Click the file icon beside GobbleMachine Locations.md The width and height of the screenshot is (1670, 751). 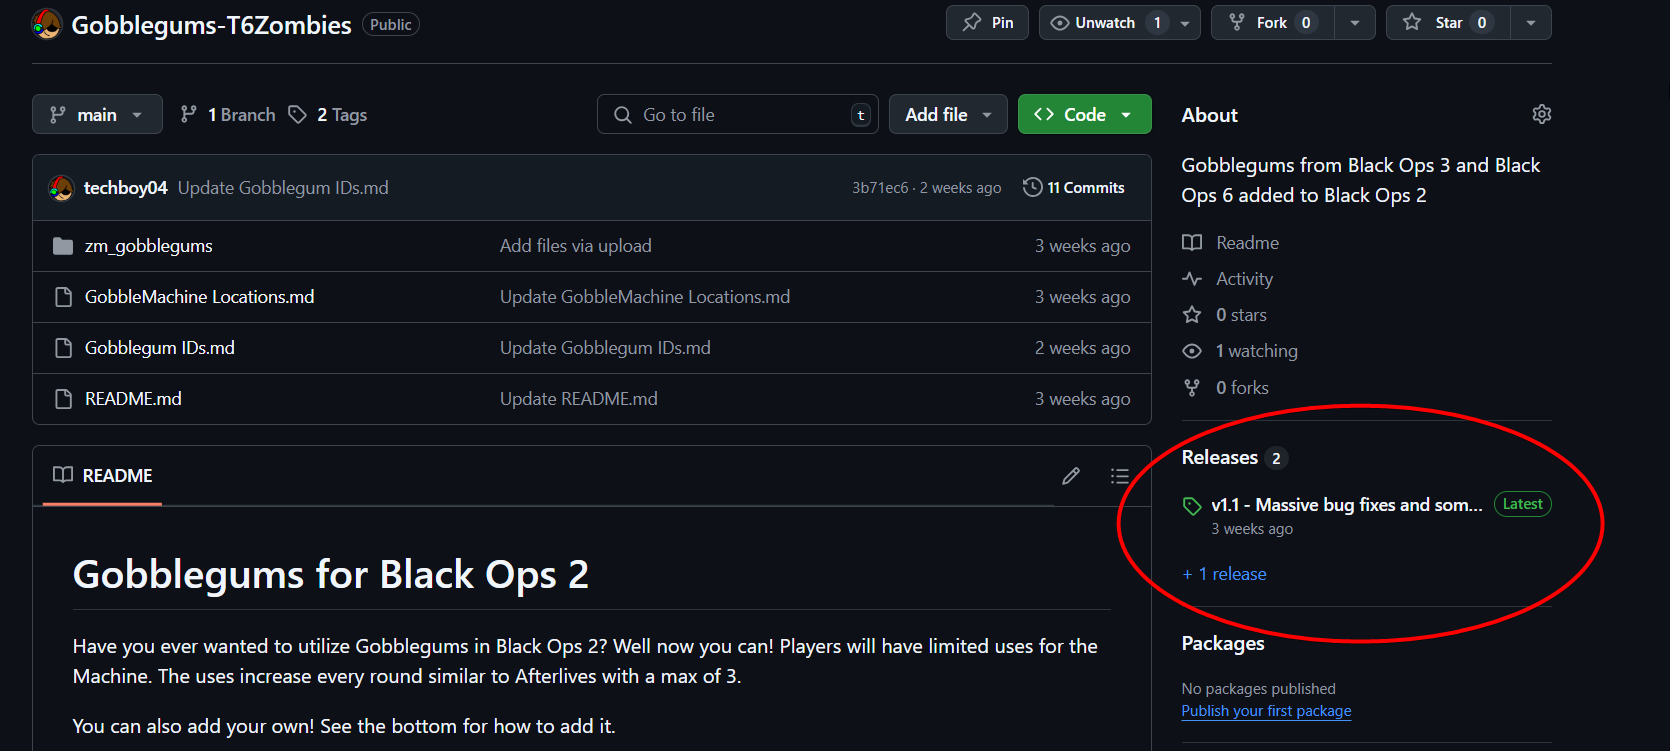63,297
